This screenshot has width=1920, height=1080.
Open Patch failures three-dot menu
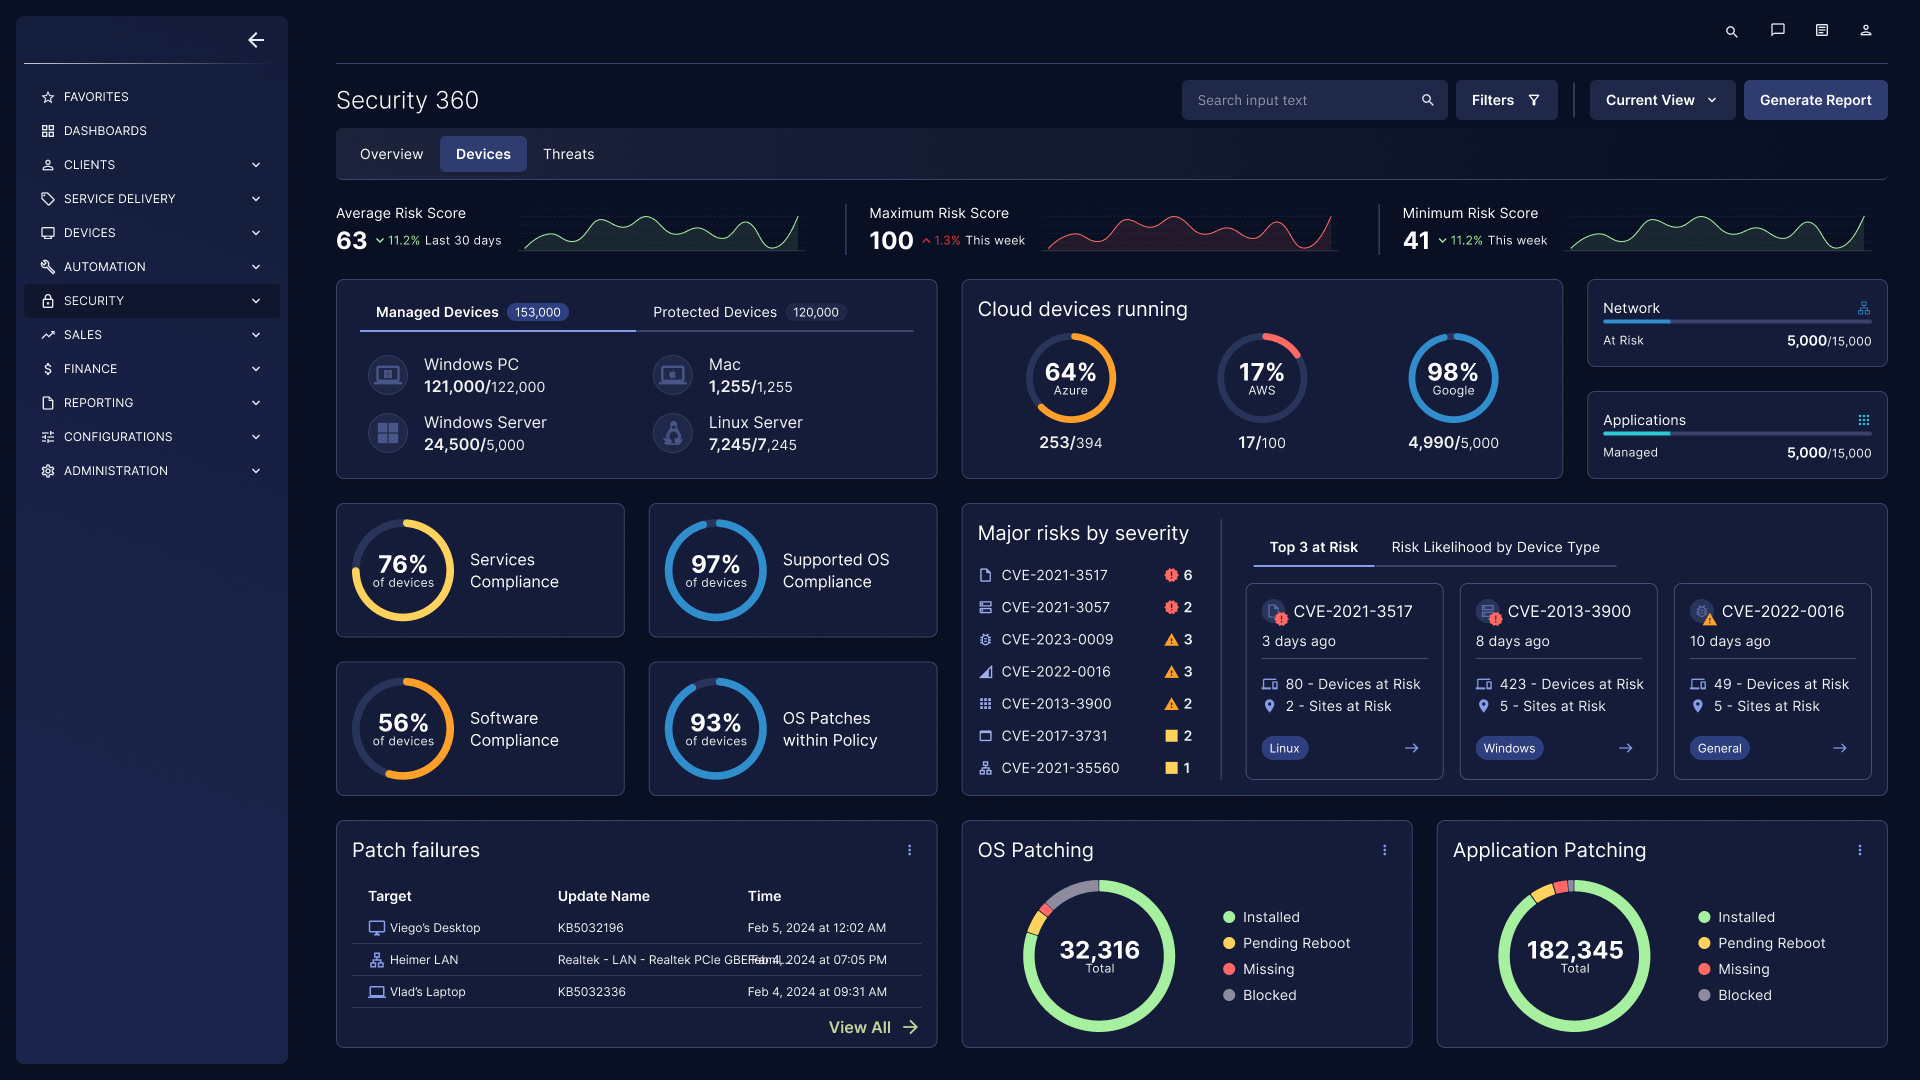[909, 850]
